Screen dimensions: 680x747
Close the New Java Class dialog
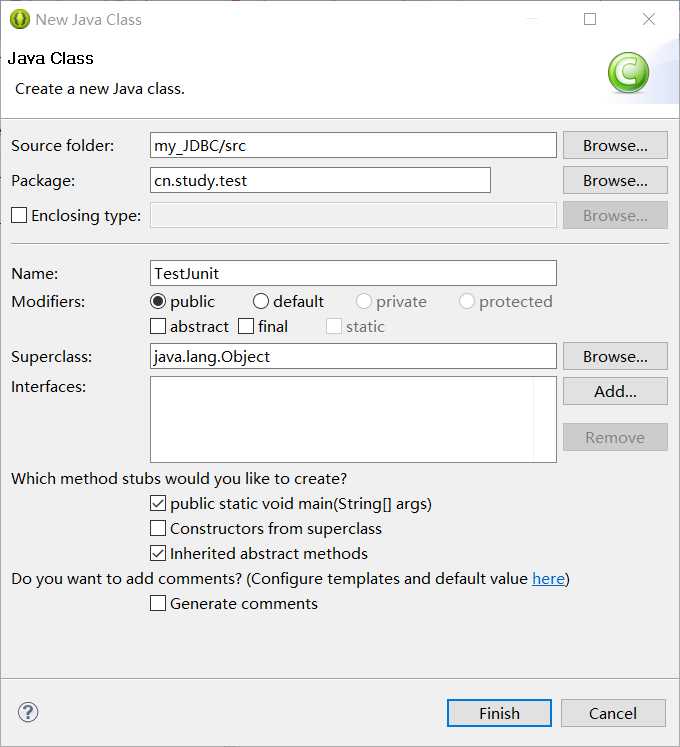point(649,19)
